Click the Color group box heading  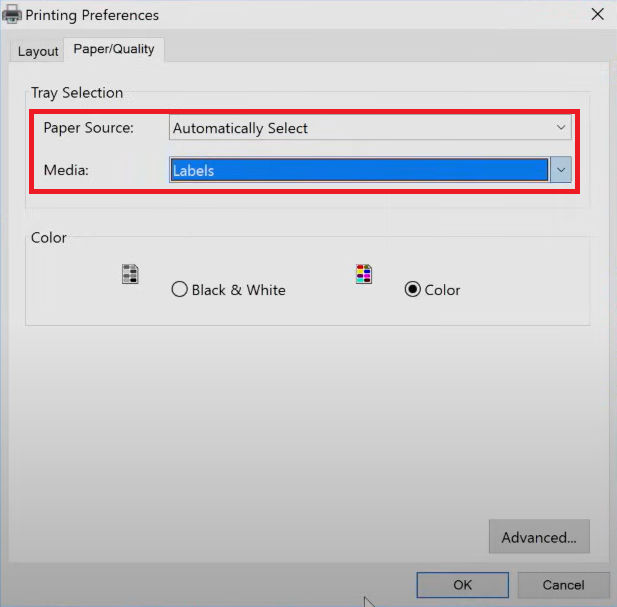pos(49,238)
